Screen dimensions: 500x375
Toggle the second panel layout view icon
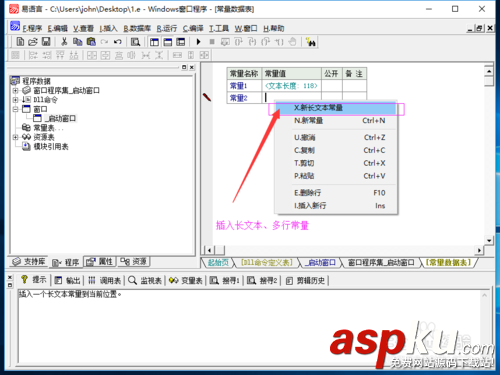tap(168, 42)
